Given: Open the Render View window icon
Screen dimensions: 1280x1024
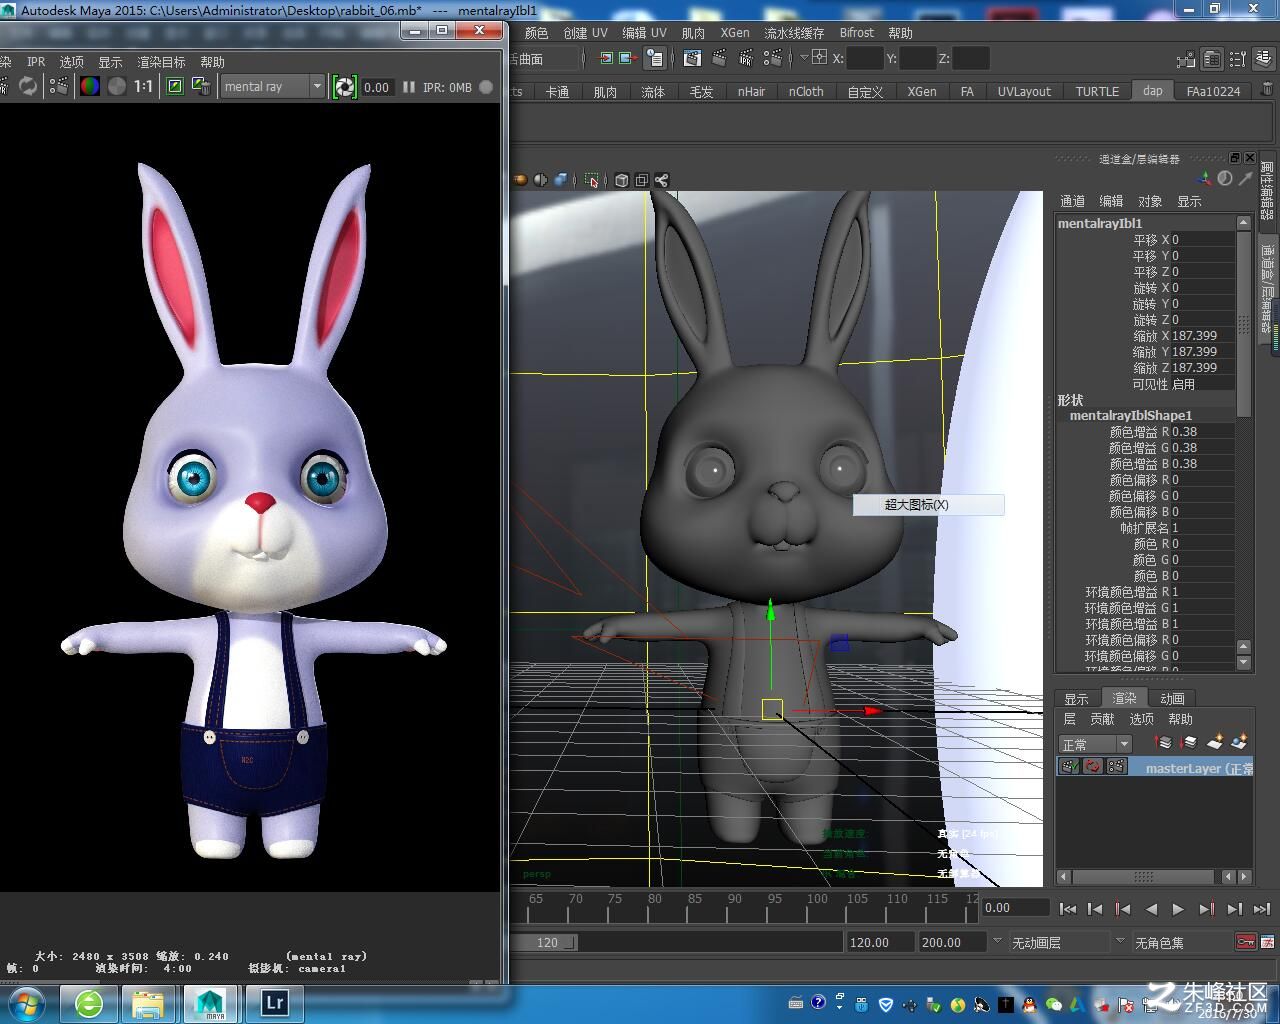Looking at the screenshot, I should pos(692,58).
